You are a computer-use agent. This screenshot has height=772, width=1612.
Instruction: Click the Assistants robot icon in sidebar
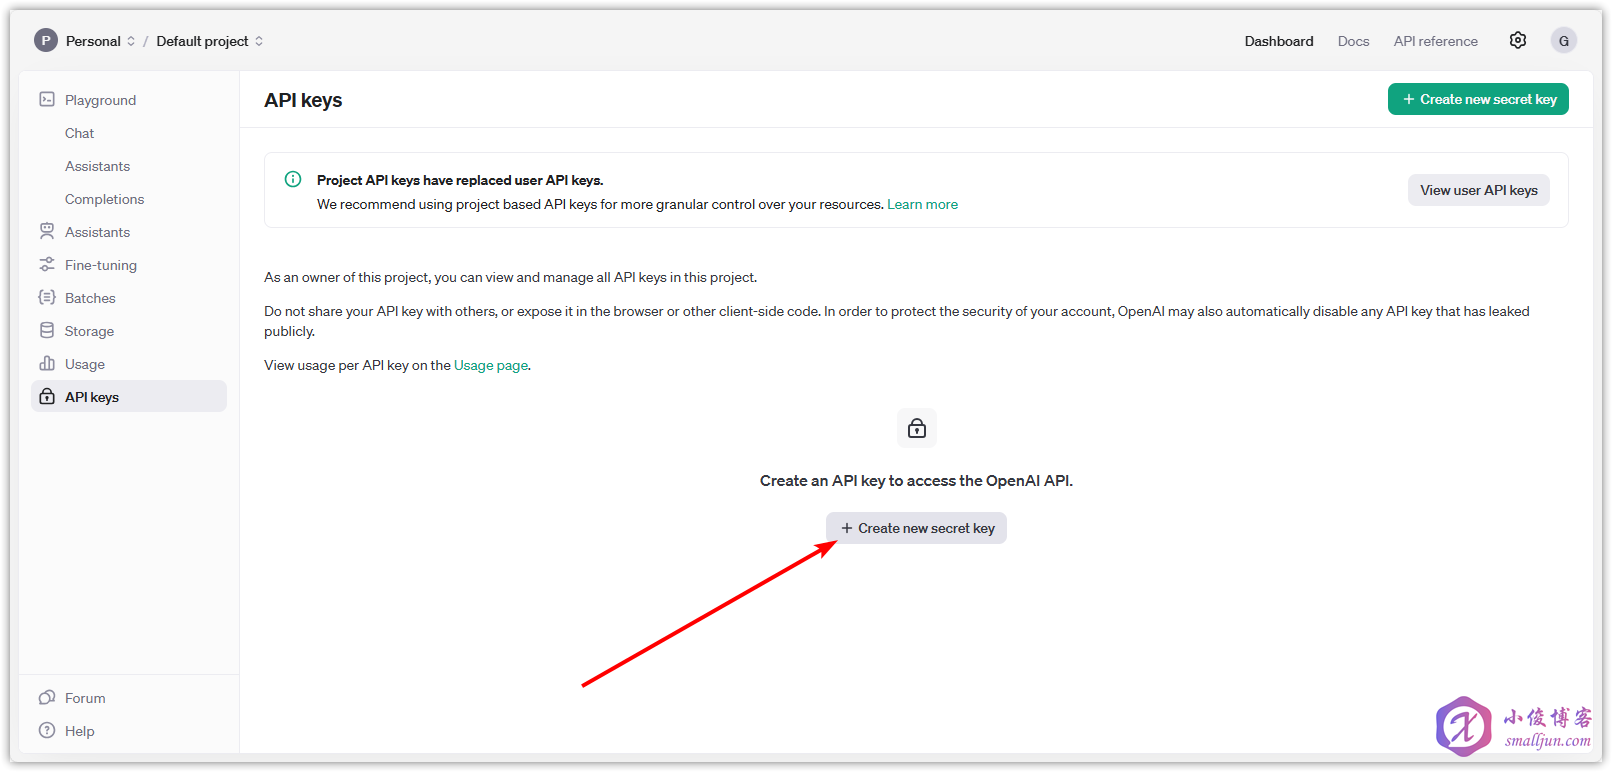coord(47,231)
